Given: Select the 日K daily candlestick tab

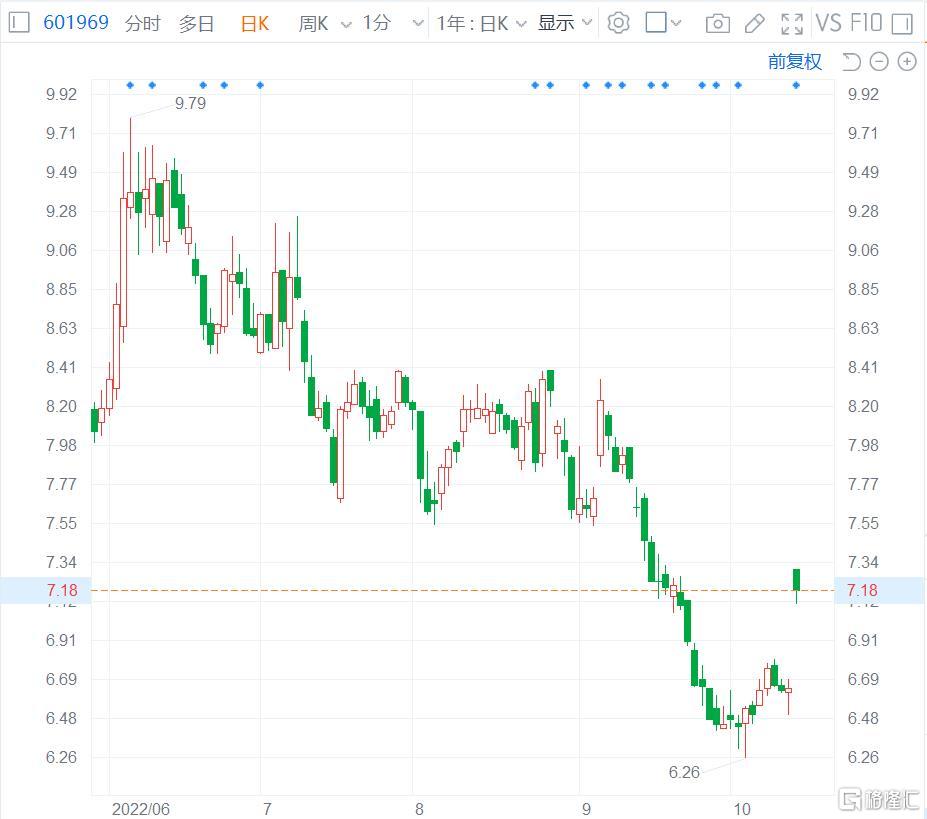Looking at the screenshot, I should 255,23.
